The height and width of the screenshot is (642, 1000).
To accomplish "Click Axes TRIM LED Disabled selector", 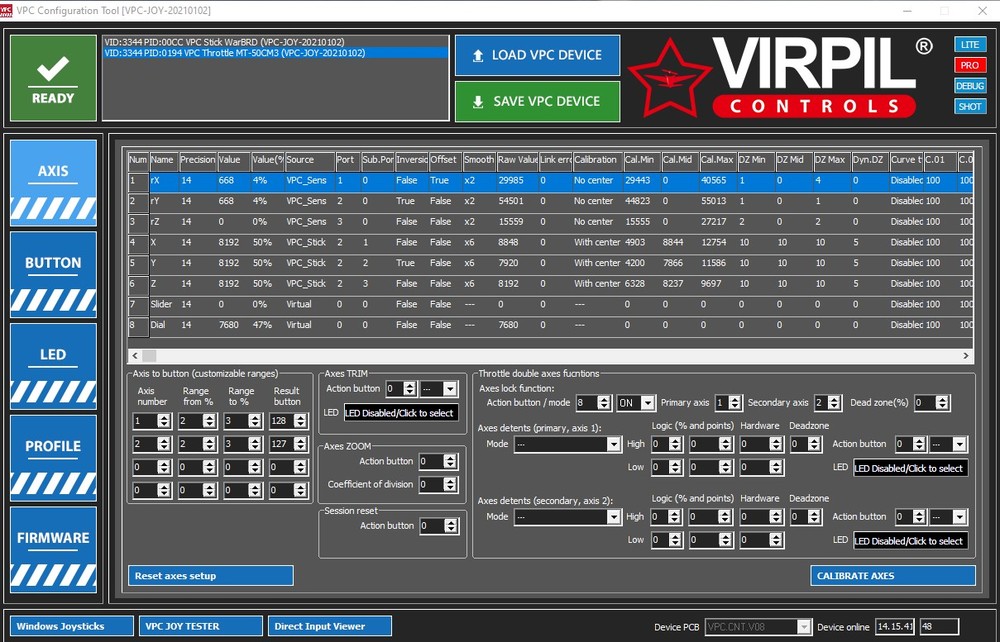I will pyautogui.click(x=401, y=413).
